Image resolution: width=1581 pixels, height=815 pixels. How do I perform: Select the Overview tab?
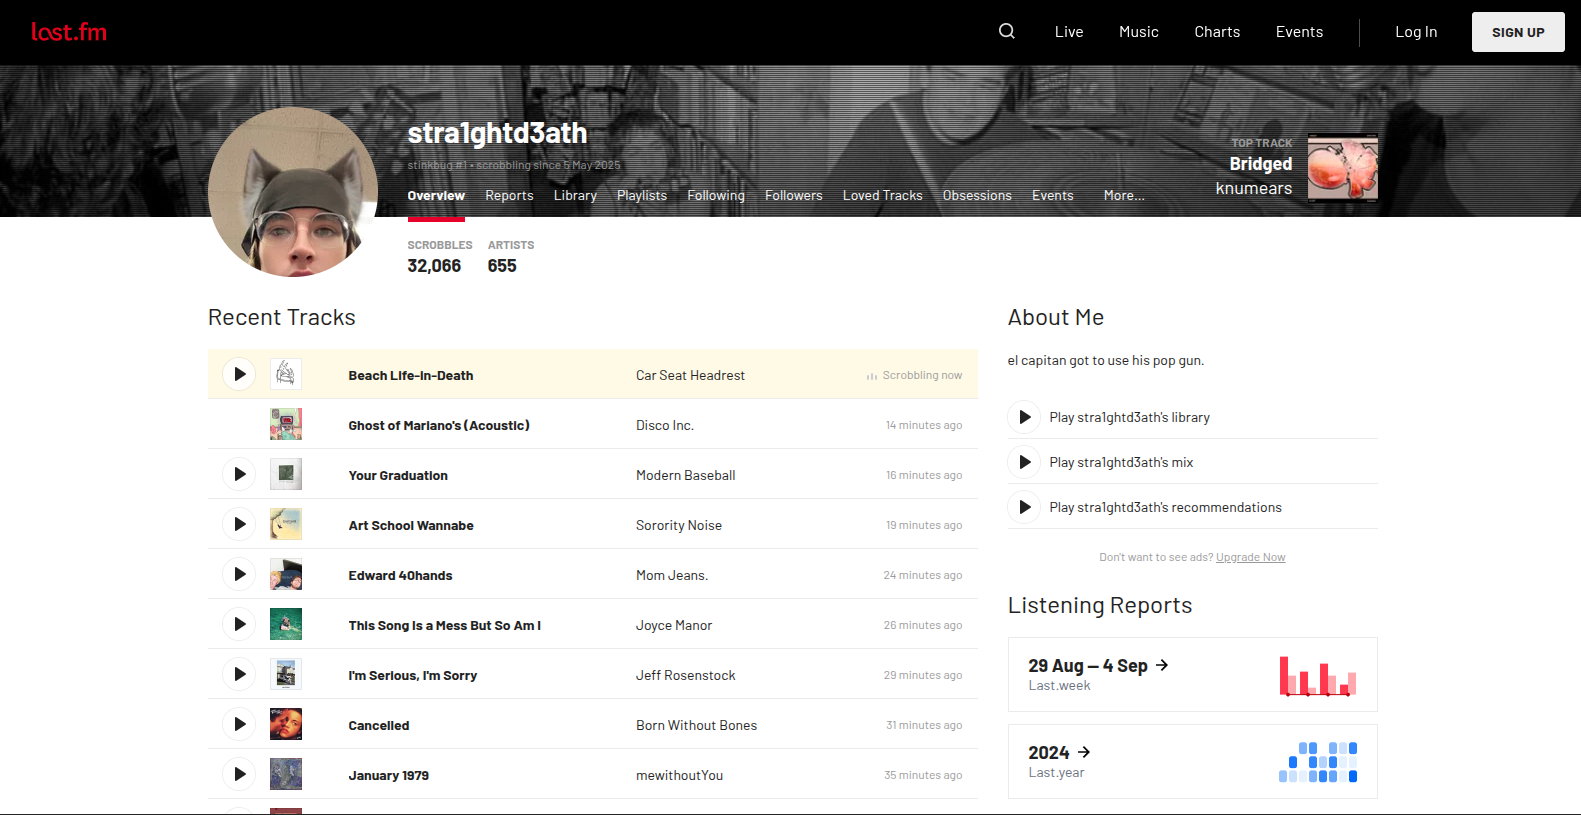coord(436,196)
